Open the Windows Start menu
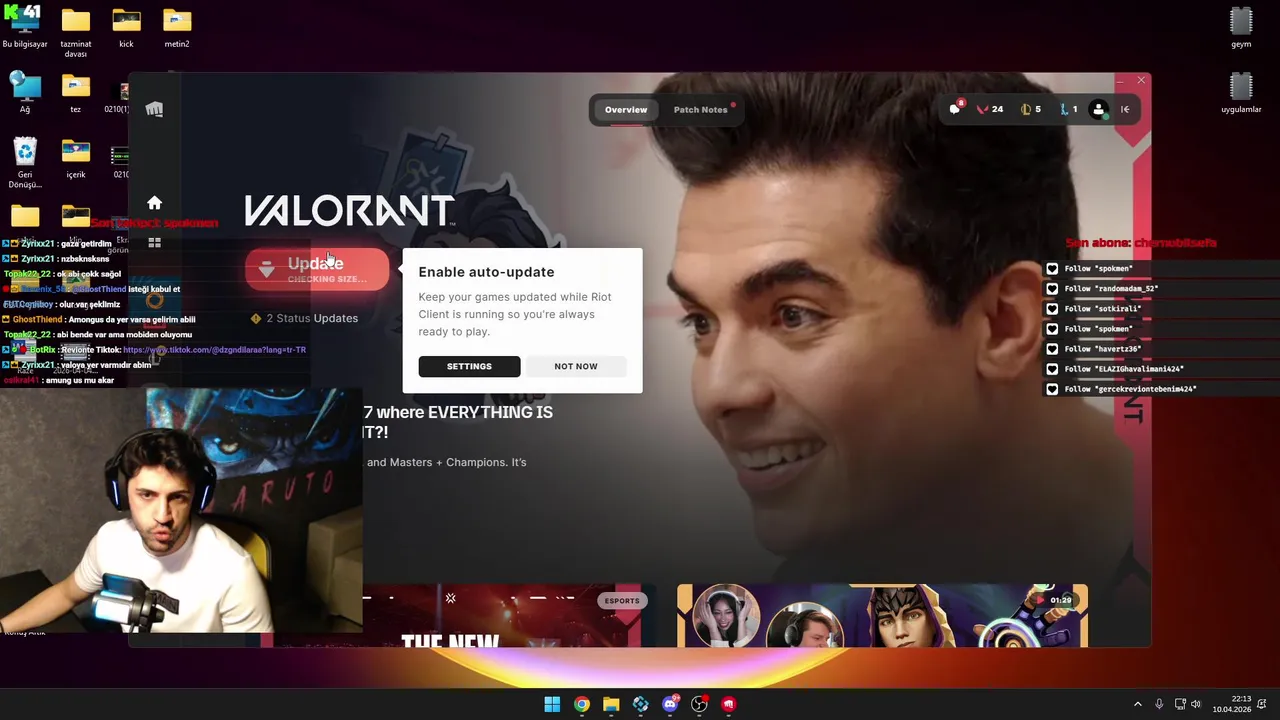This screenshot has height=720, width=1280. point(552,704)
